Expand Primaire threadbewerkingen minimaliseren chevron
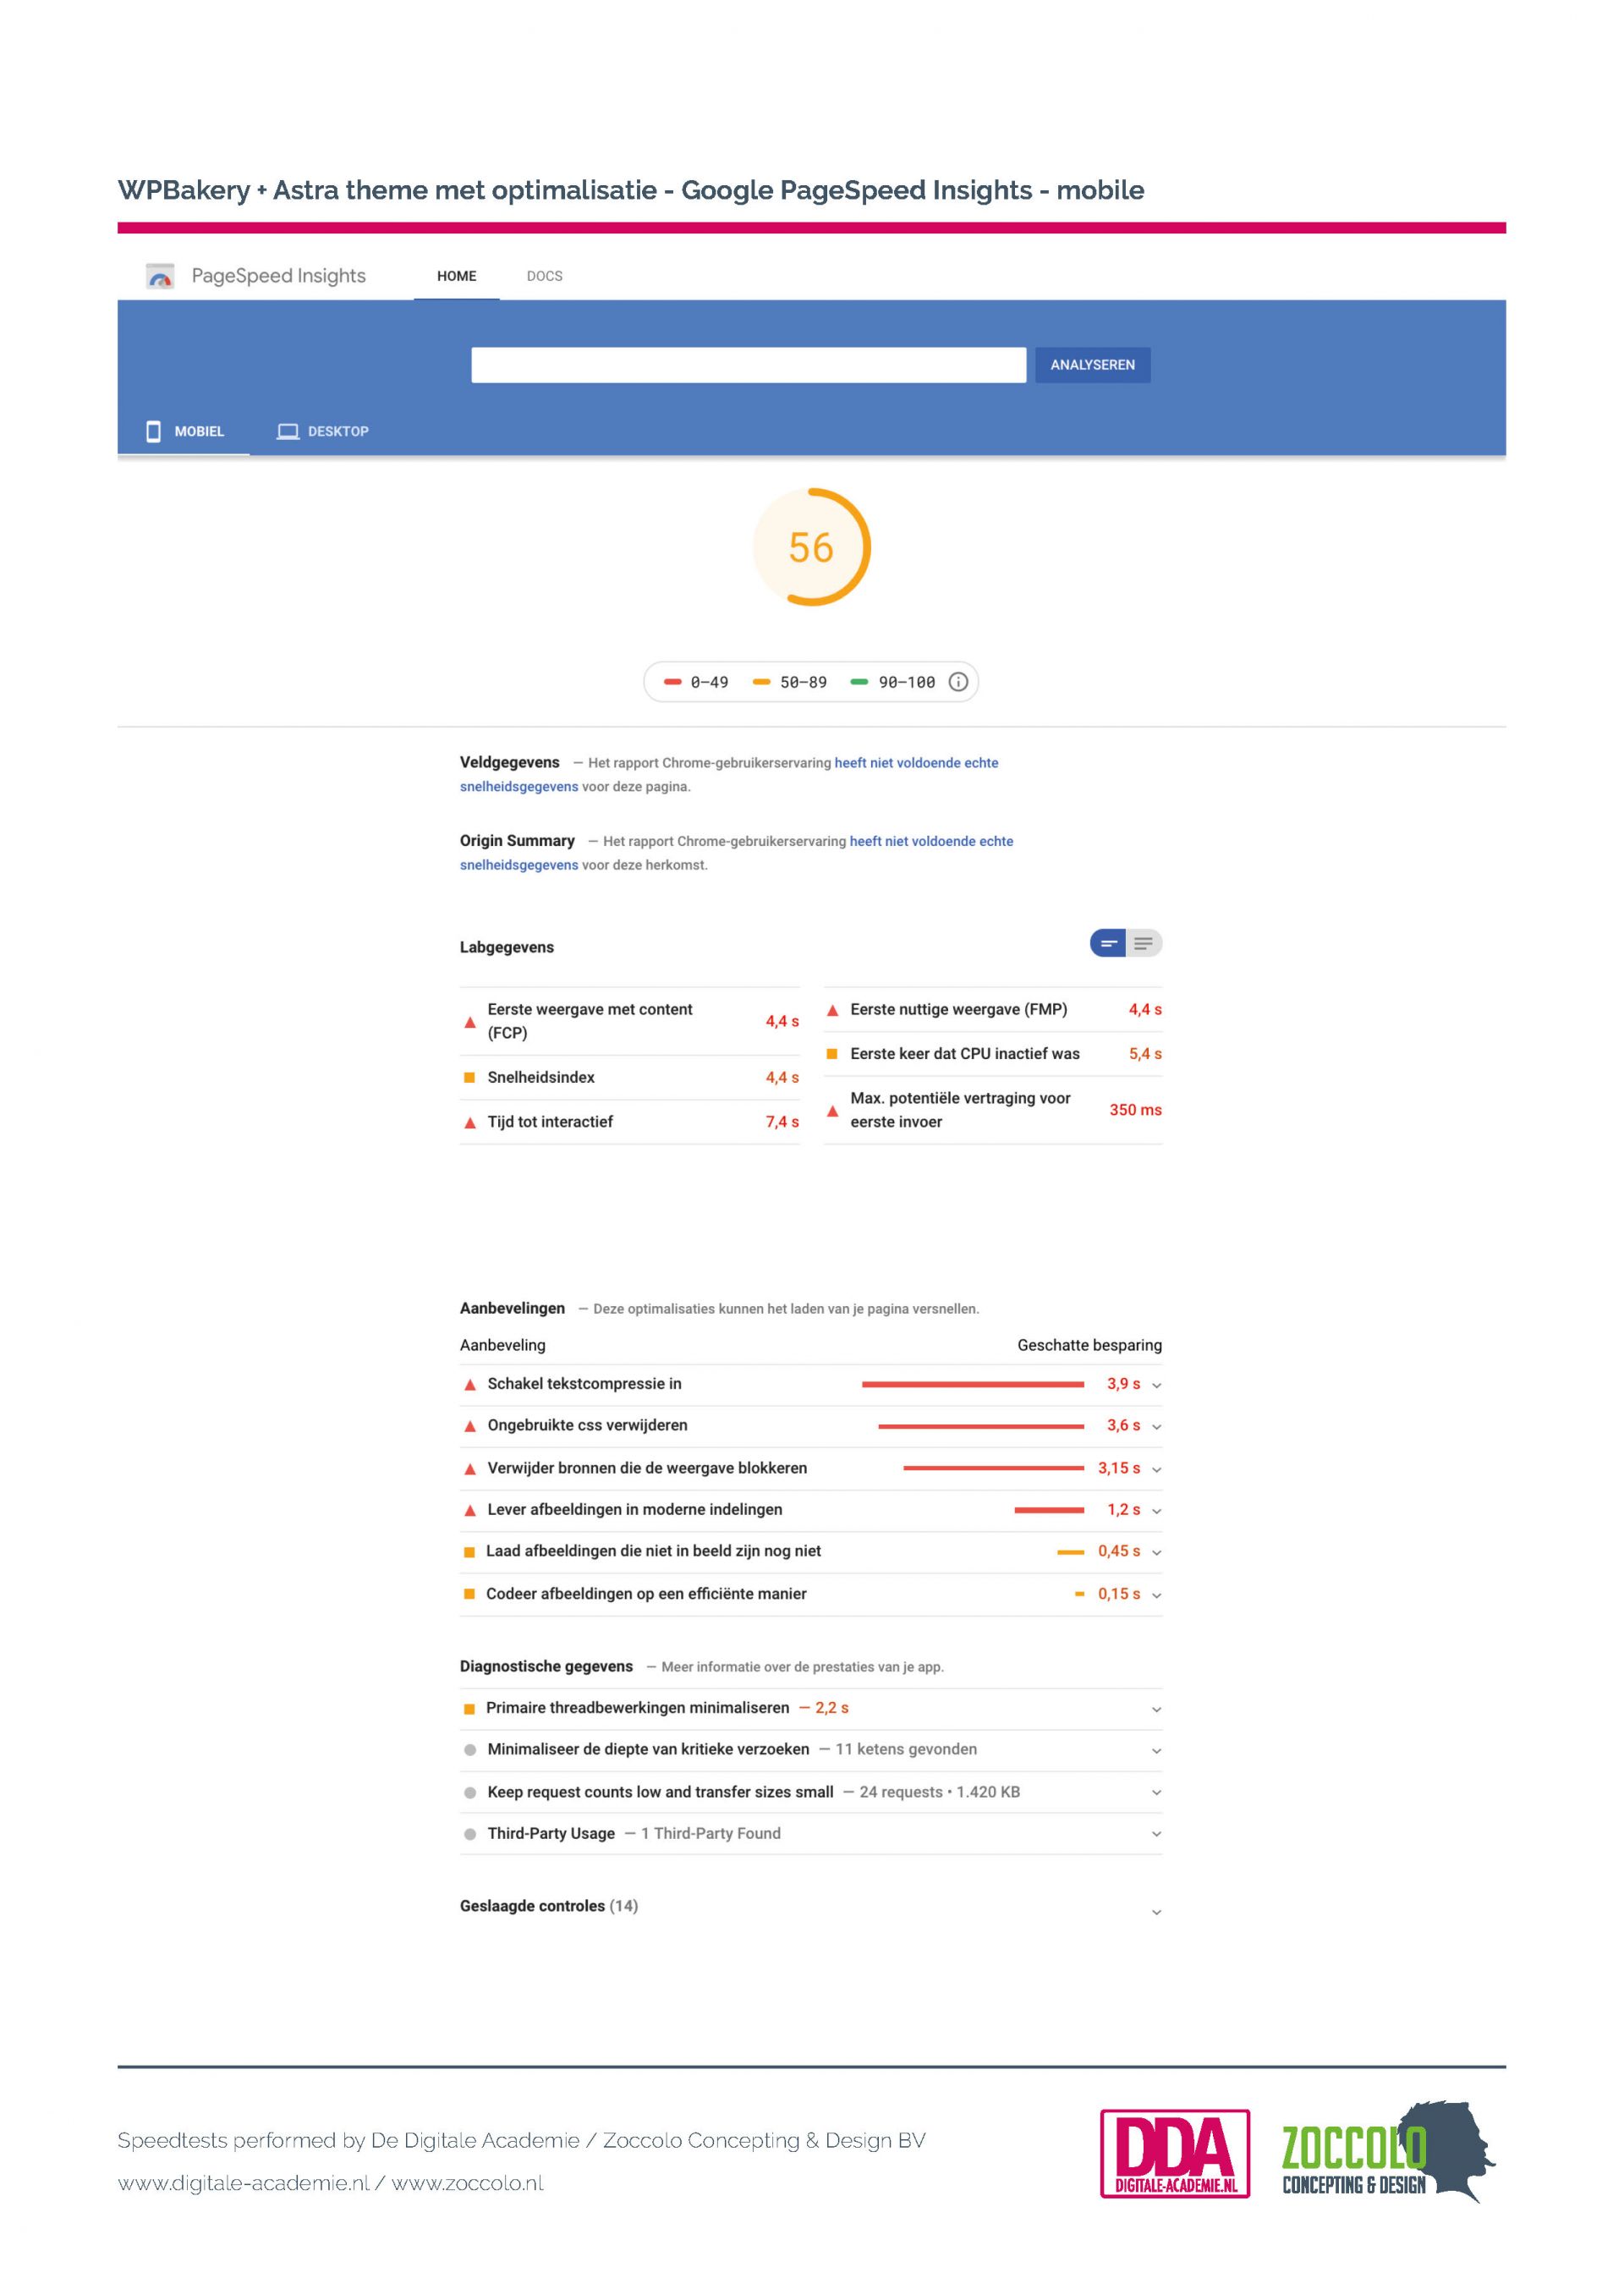Viewport: 1624px width, 2278px height. click(1157, 1710)
